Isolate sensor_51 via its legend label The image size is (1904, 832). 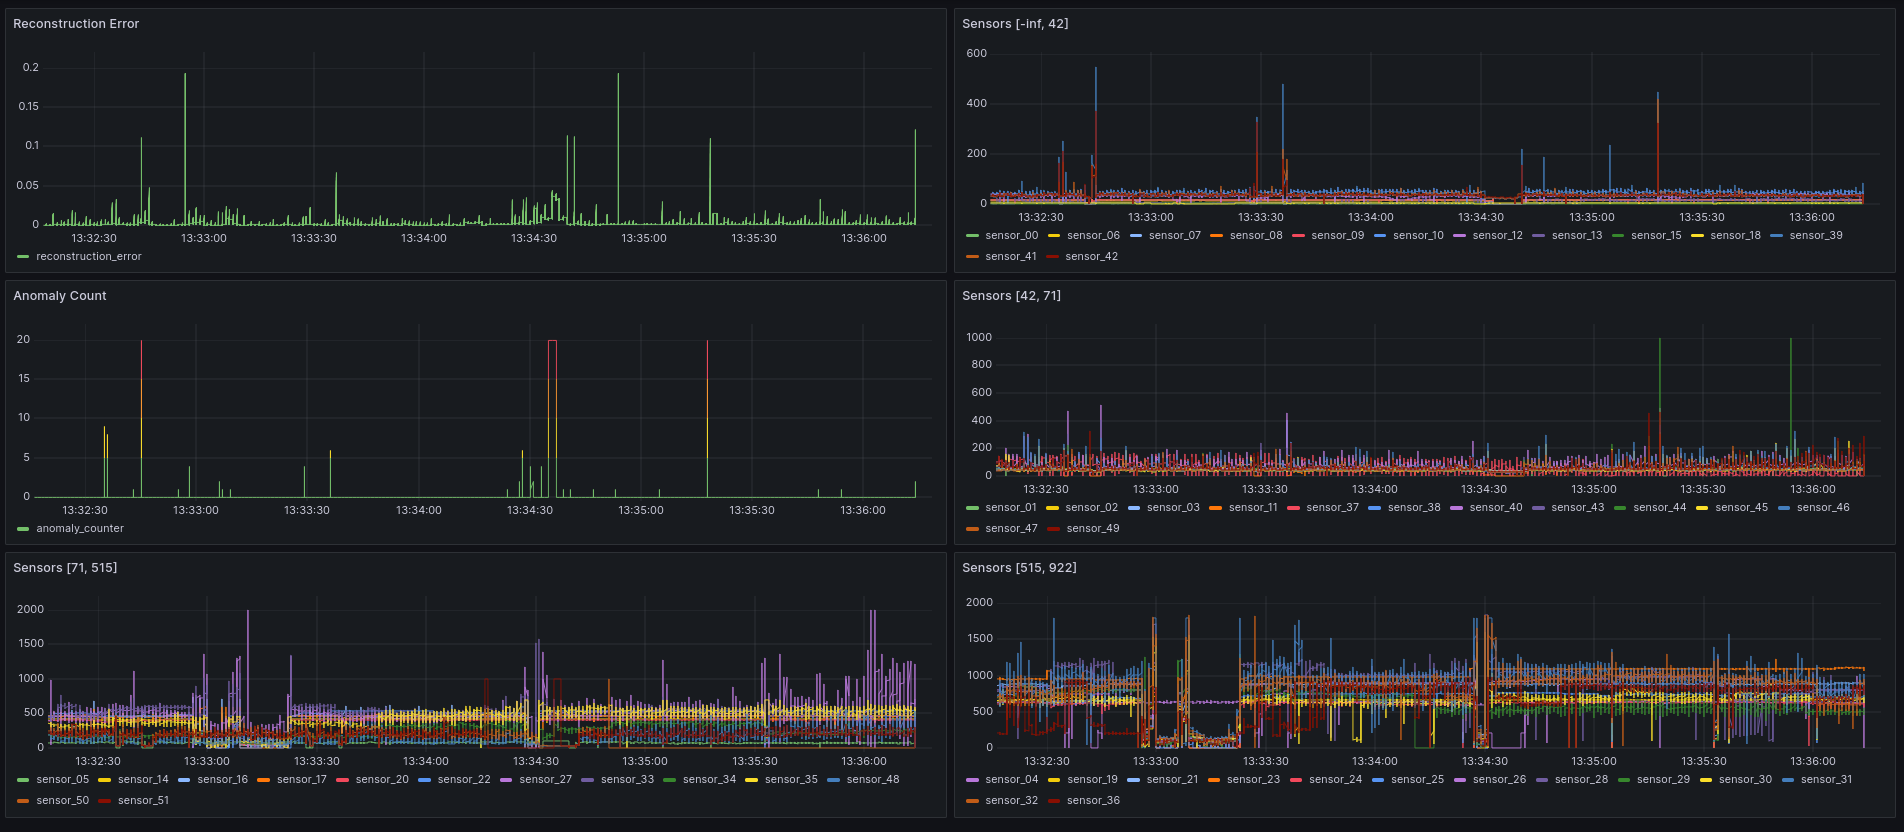point(144,801)
